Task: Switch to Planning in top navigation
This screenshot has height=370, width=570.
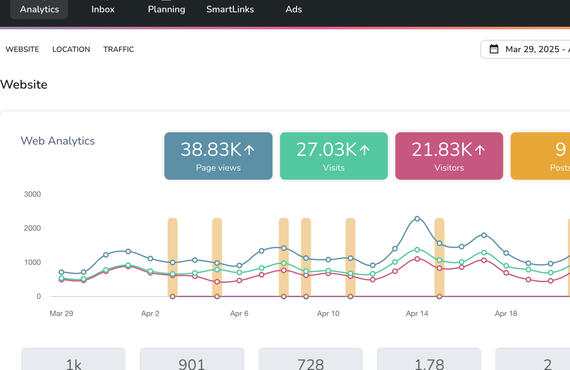Action: tap(166, 9)
